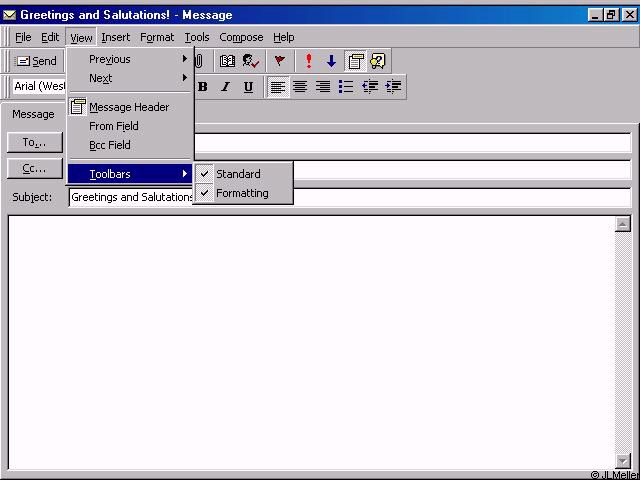Align text left

coord(278,87)
